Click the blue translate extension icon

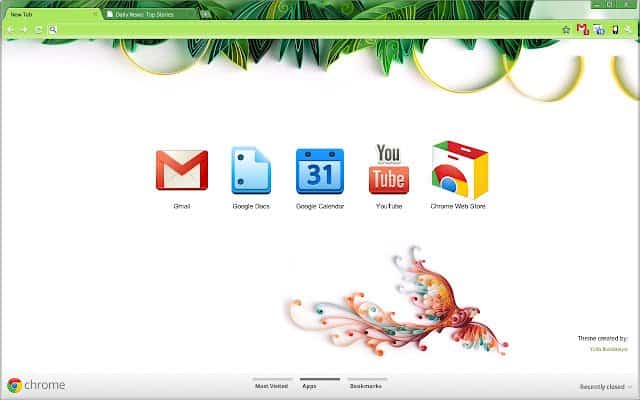tap(599, 30)
